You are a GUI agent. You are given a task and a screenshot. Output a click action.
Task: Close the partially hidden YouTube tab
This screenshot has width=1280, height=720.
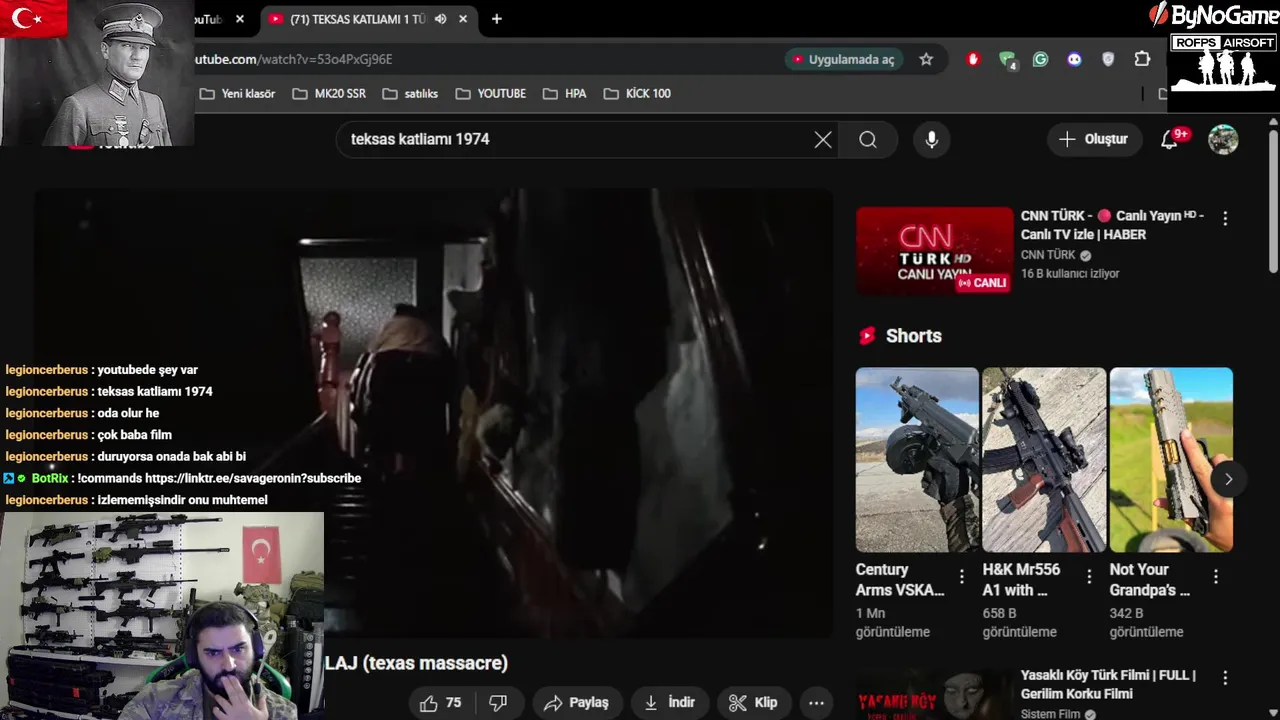click(x=240, y=19)
